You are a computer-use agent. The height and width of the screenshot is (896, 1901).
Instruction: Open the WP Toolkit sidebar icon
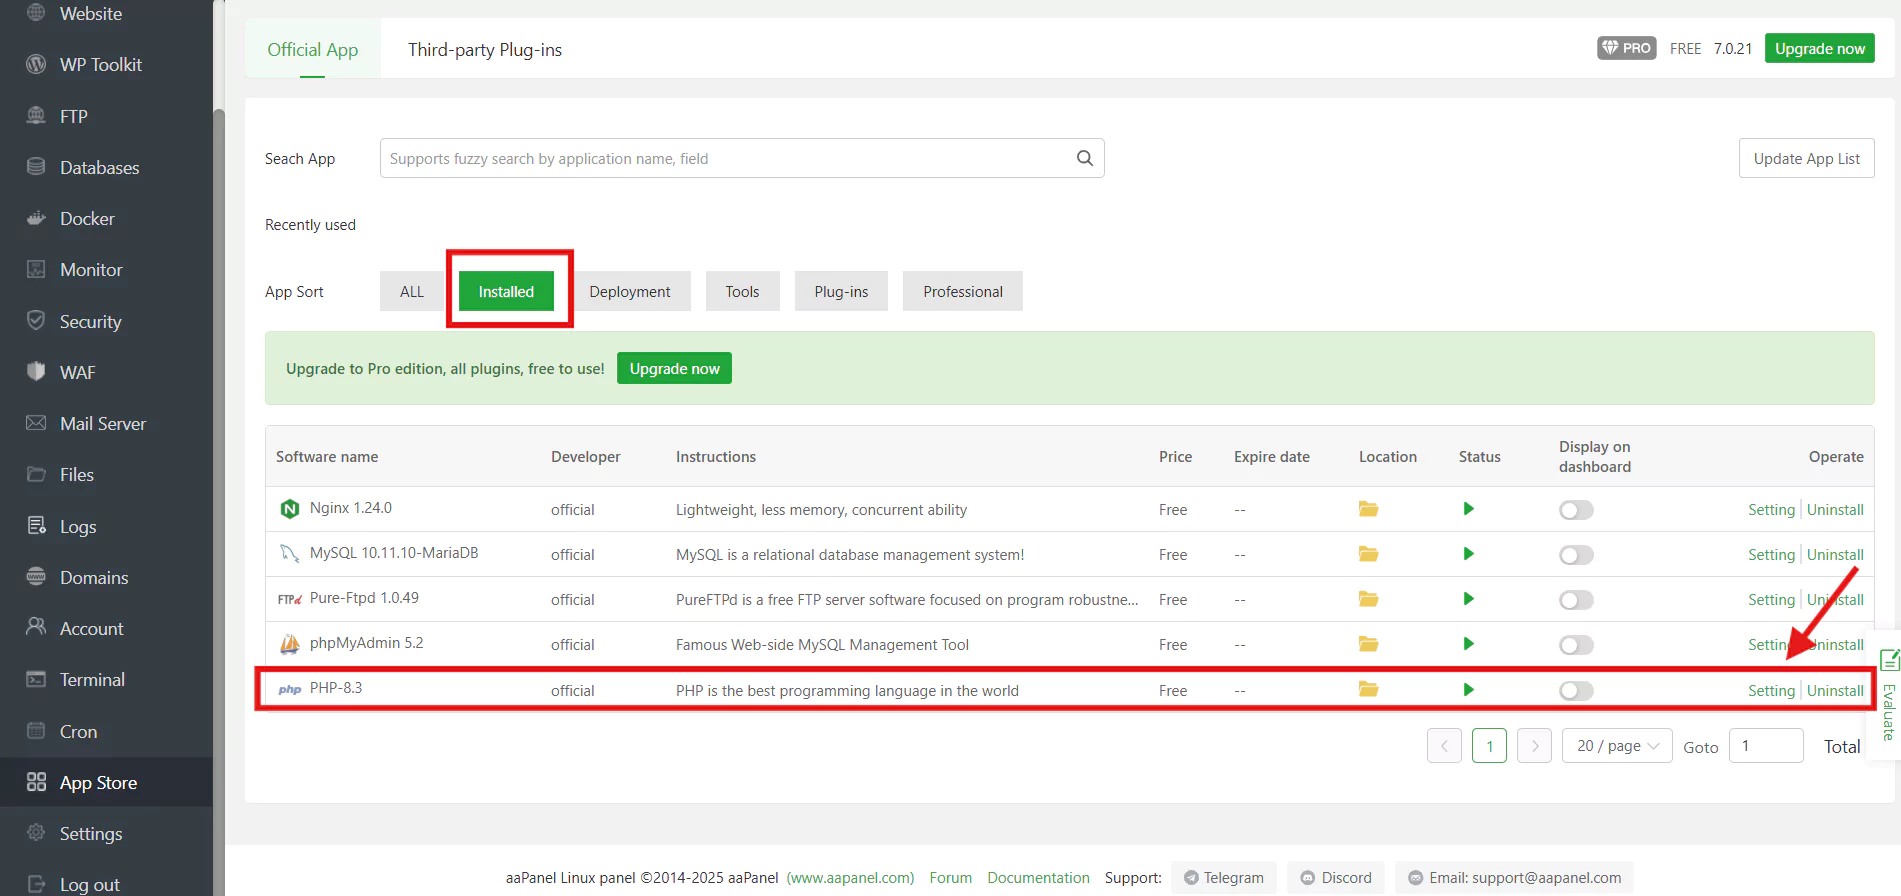(x=36, y=64)
